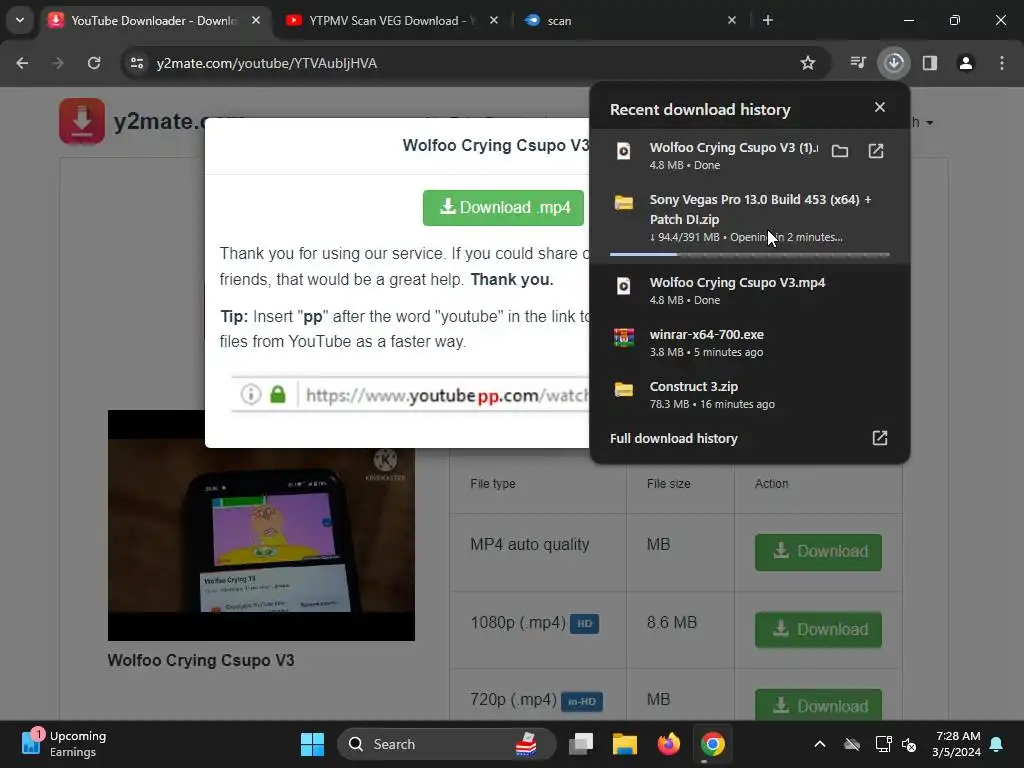Open full download history external icon
1024x768 pixels.
coord(880,438)
